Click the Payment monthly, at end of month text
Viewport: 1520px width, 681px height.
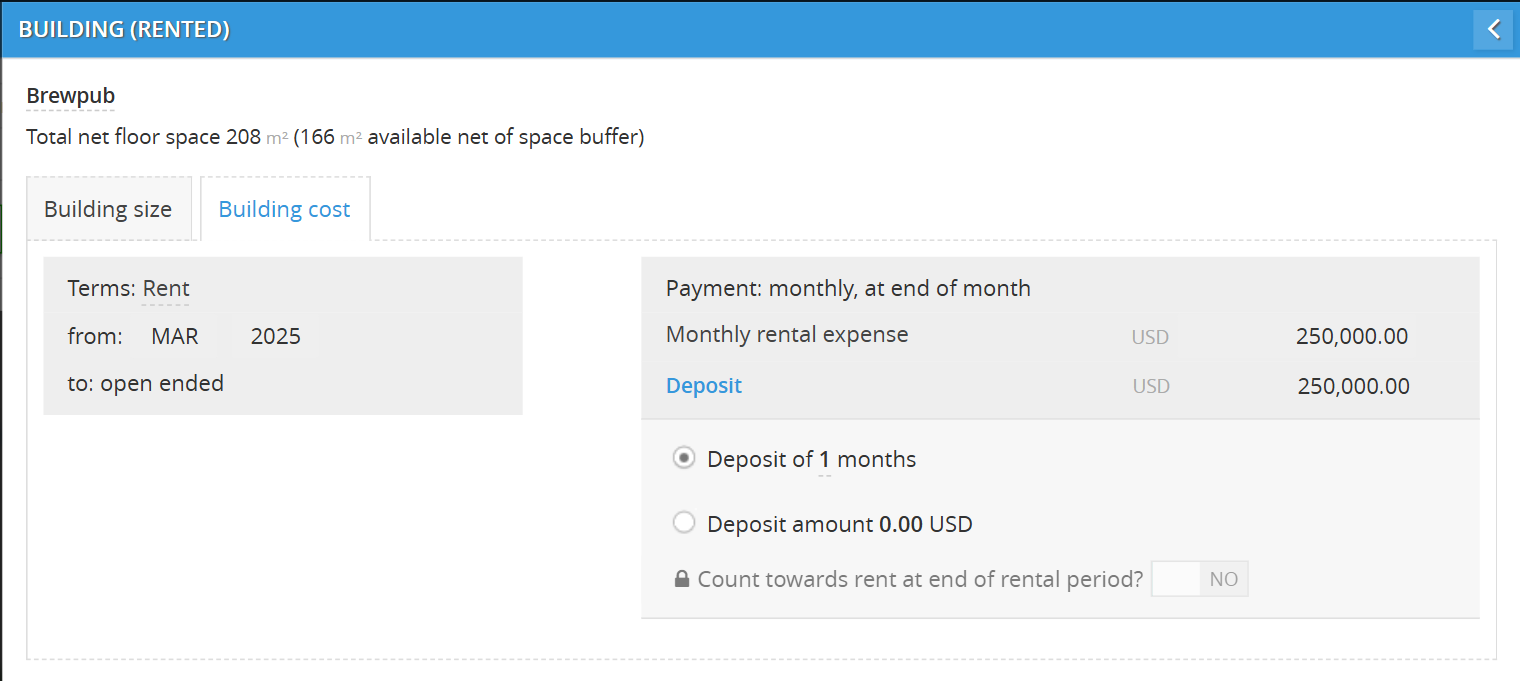[x=848, y=289]
